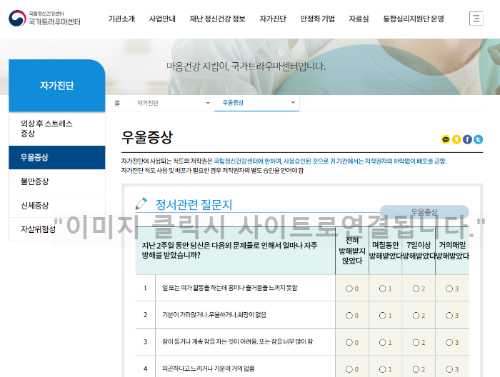Image resolution: width=500 pixels, height=377 pixels.
Task: Click the 거의매일 방해받았다 column header
Action: (x=452, y=250)
